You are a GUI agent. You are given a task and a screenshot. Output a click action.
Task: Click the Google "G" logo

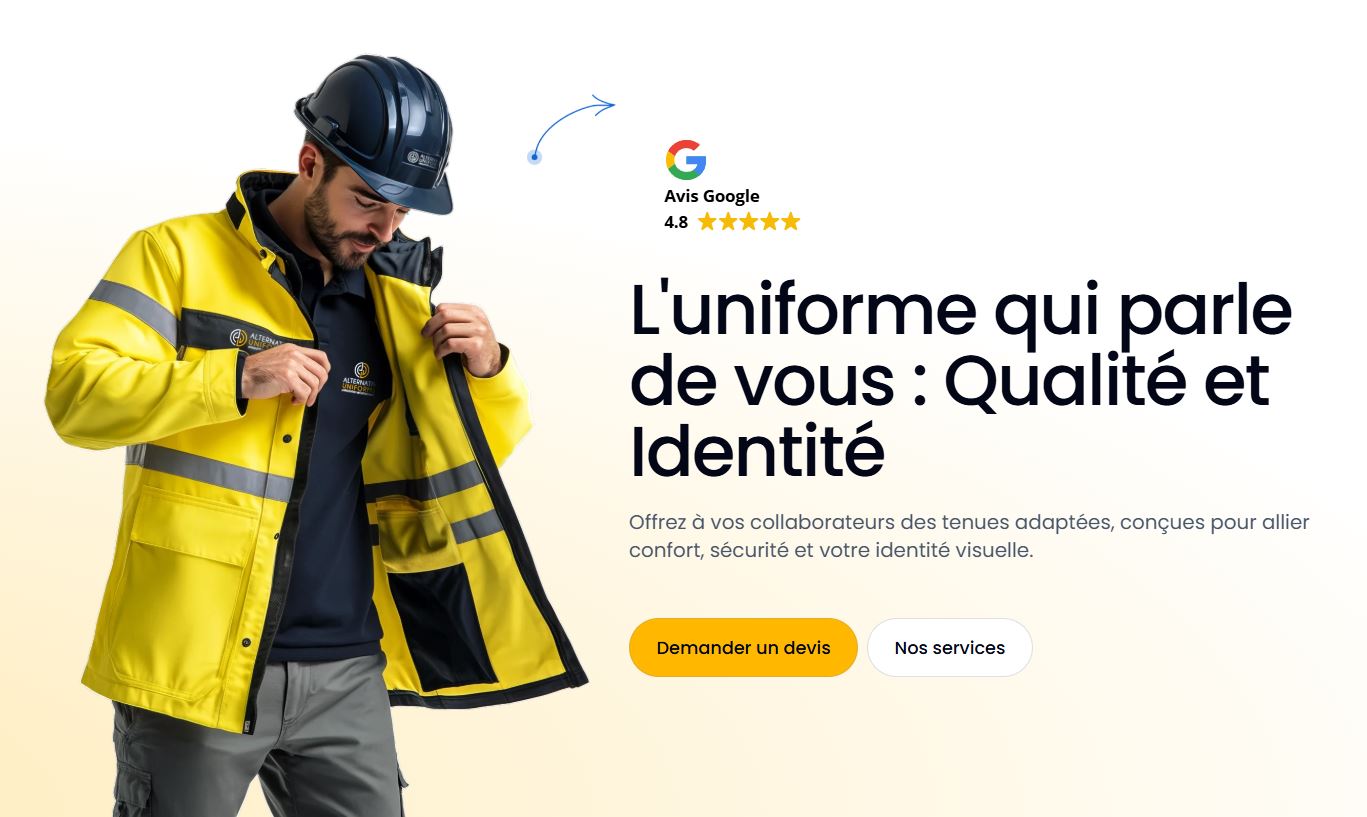686,160
